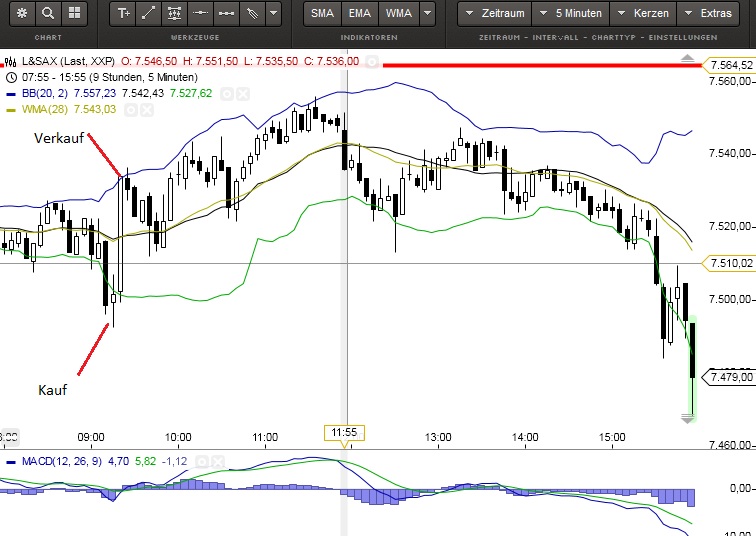Click the MACD value 4,70

pyautogui.click(x=118, y=461)
